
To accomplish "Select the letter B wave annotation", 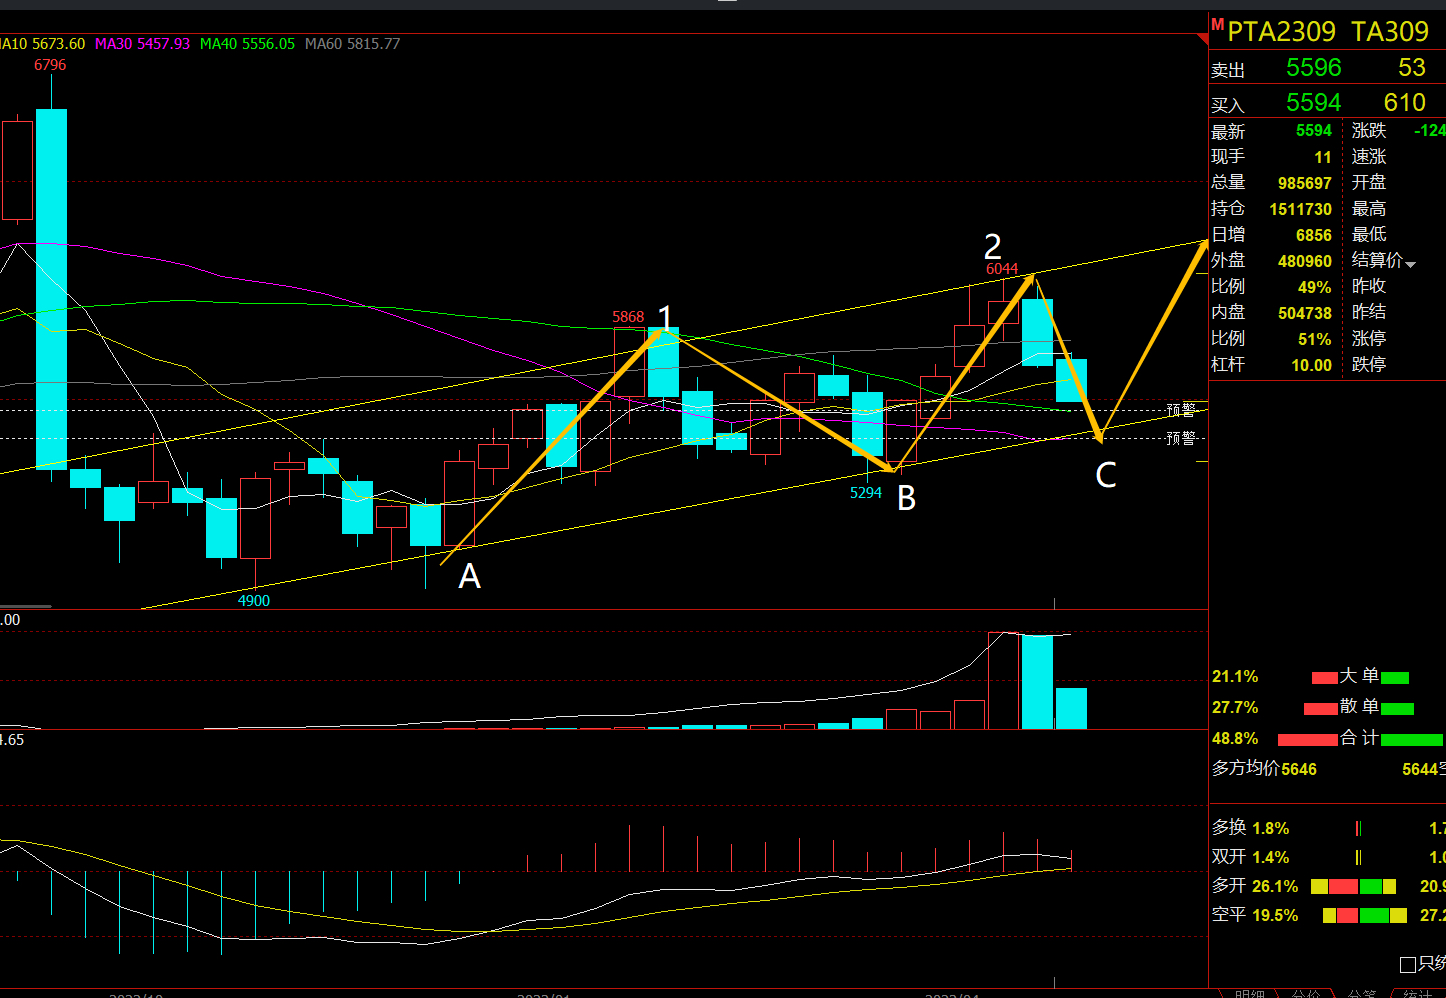I will coord(906,498).
